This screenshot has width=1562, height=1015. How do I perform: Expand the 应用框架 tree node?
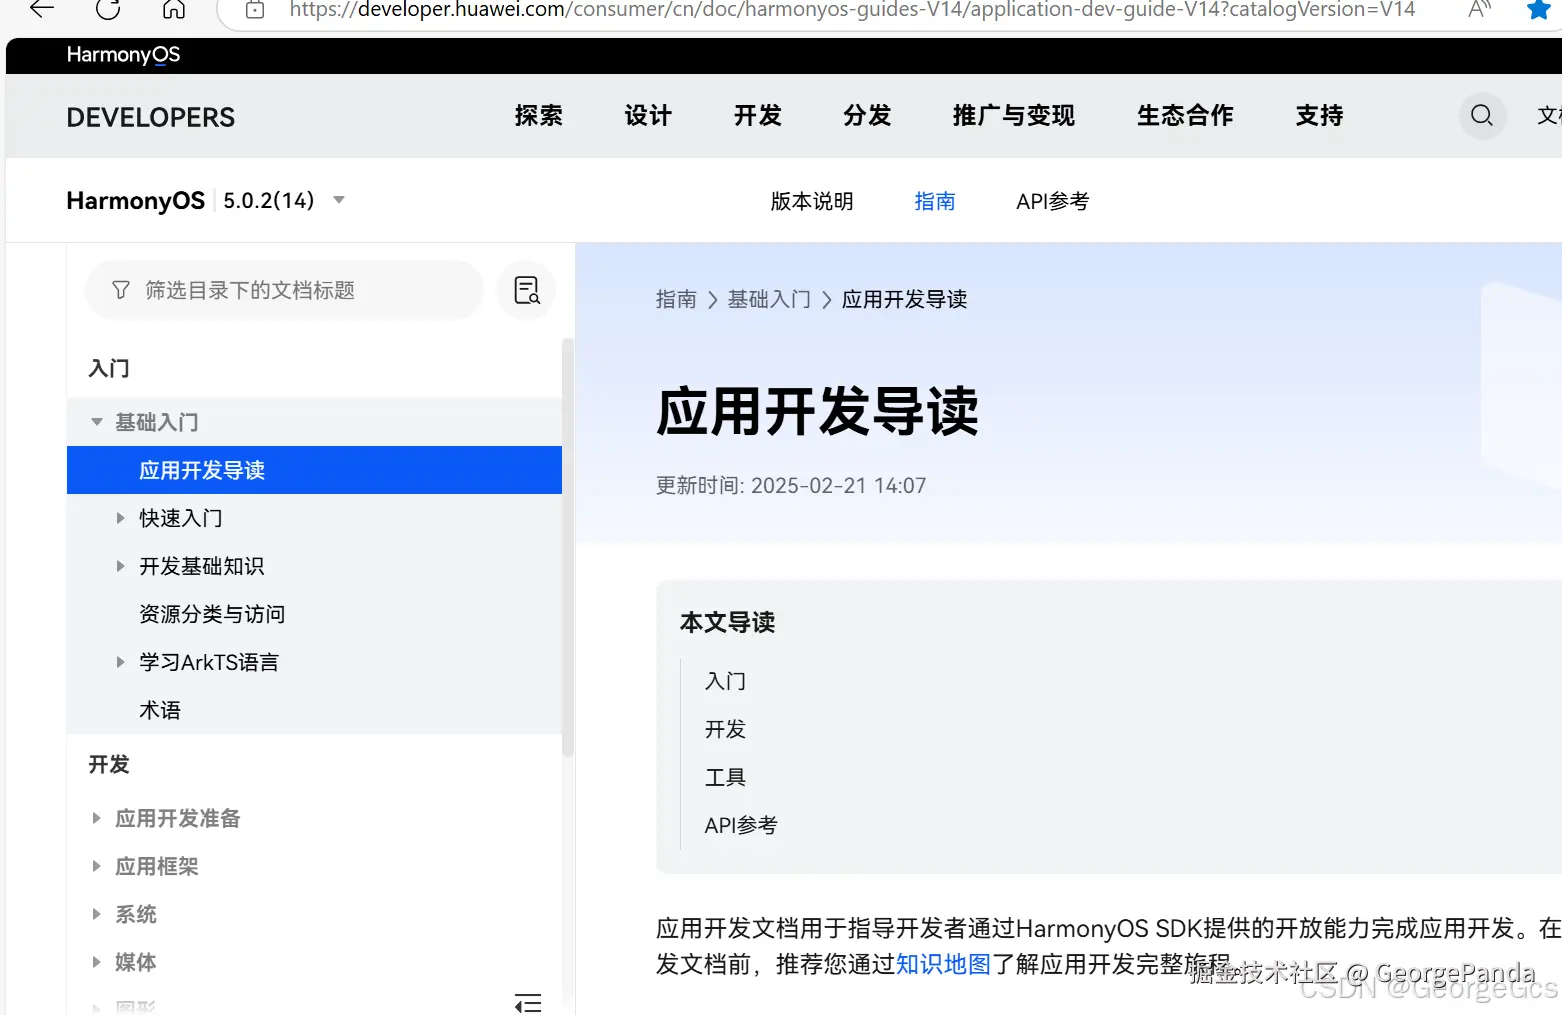pos(96,866)
